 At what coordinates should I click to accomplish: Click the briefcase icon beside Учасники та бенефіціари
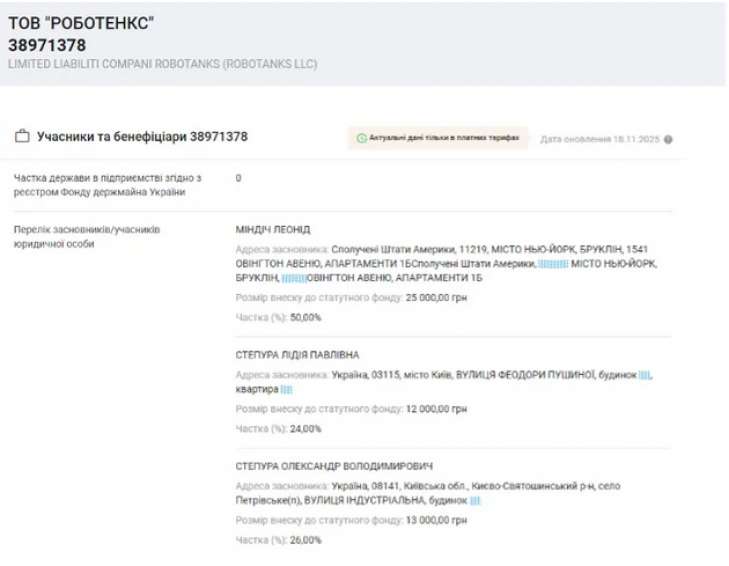coord(22,137)
